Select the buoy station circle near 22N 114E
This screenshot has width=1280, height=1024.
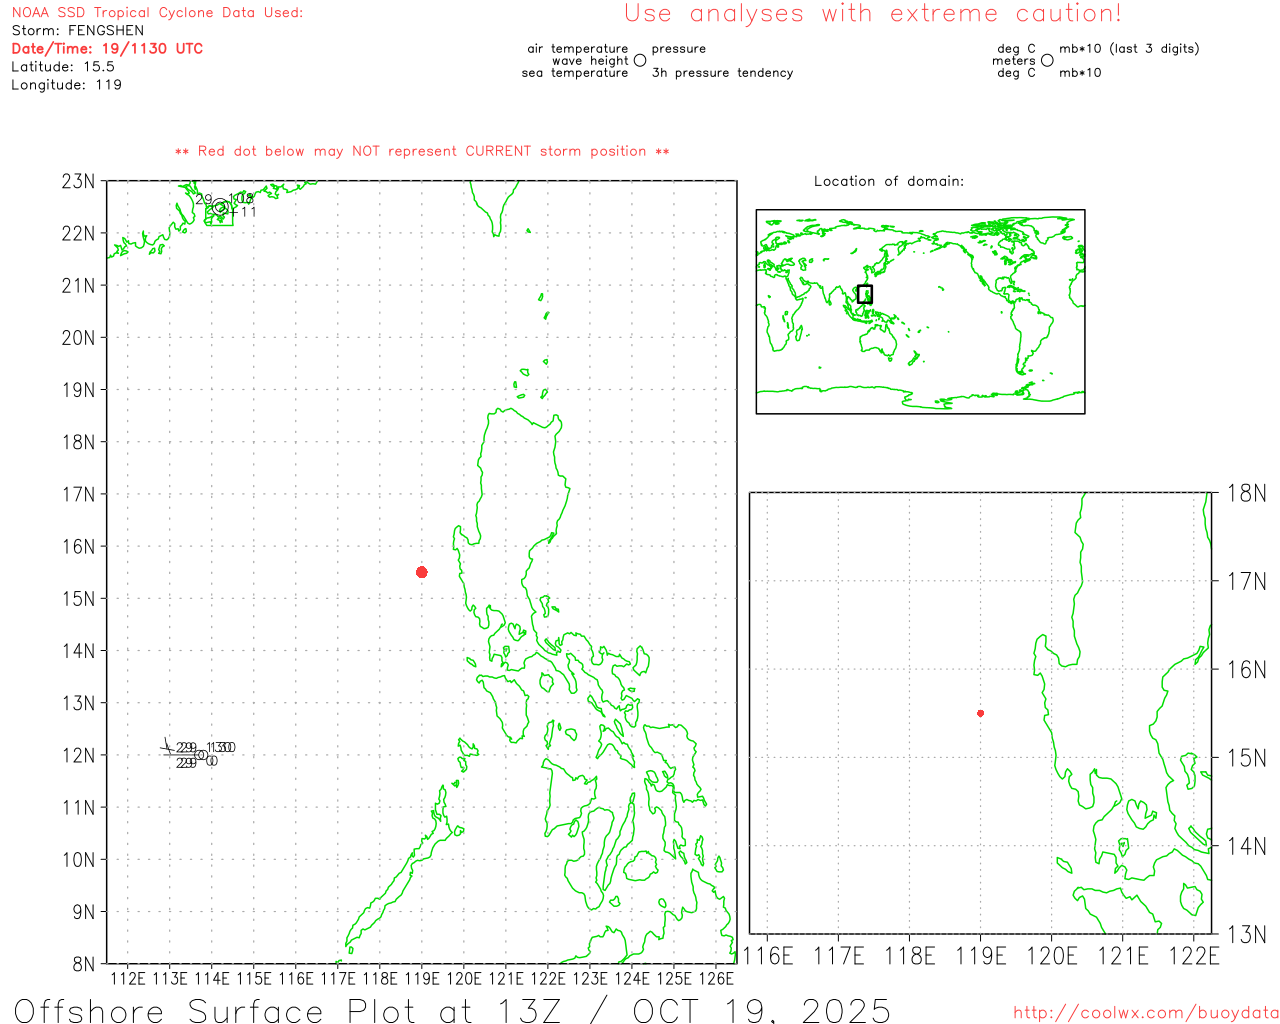pos(220,207)
